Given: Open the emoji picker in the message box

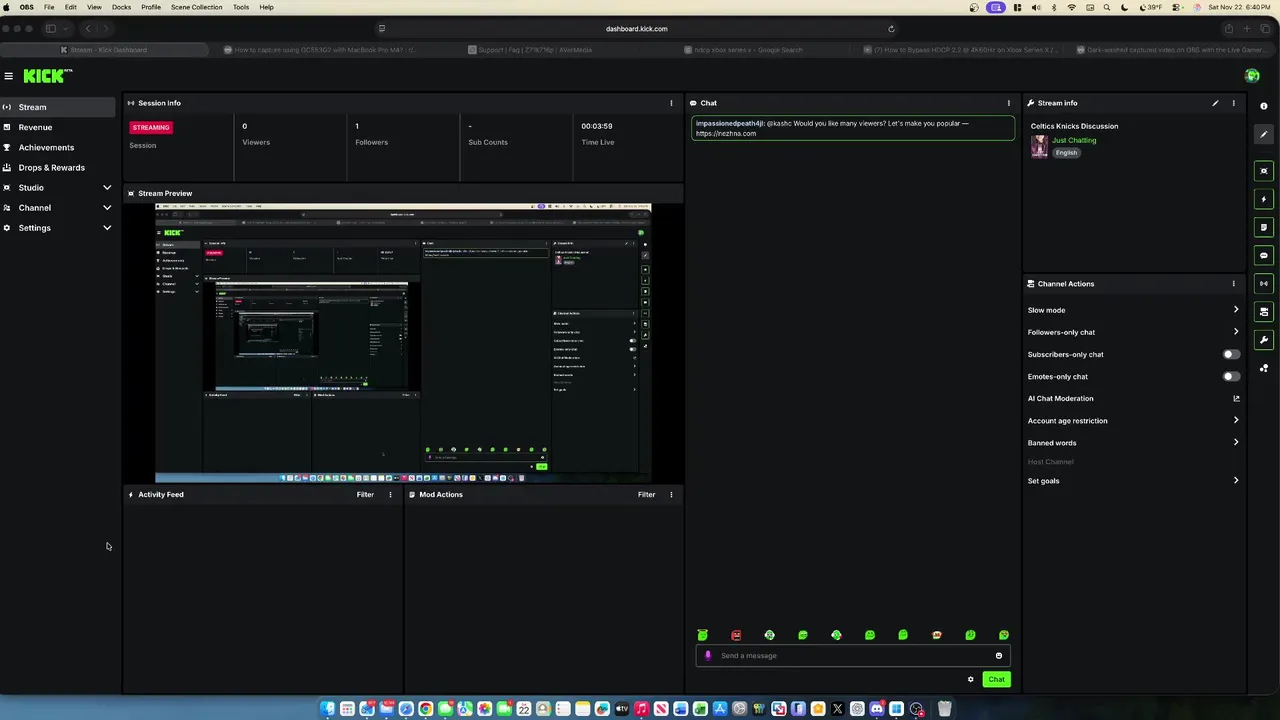Looking at the screenshot, I should (998, 656).
